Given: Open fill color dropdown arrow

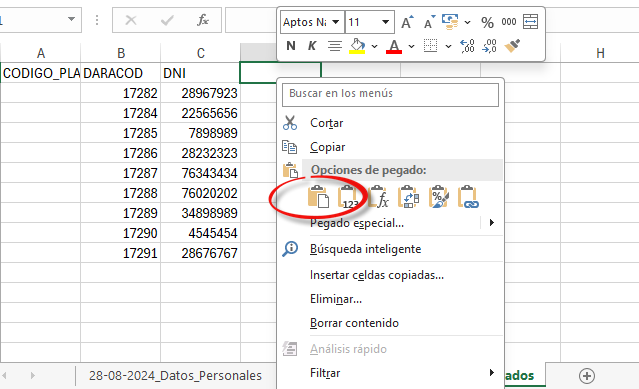Looking at the screenshot, I should 374,46.
